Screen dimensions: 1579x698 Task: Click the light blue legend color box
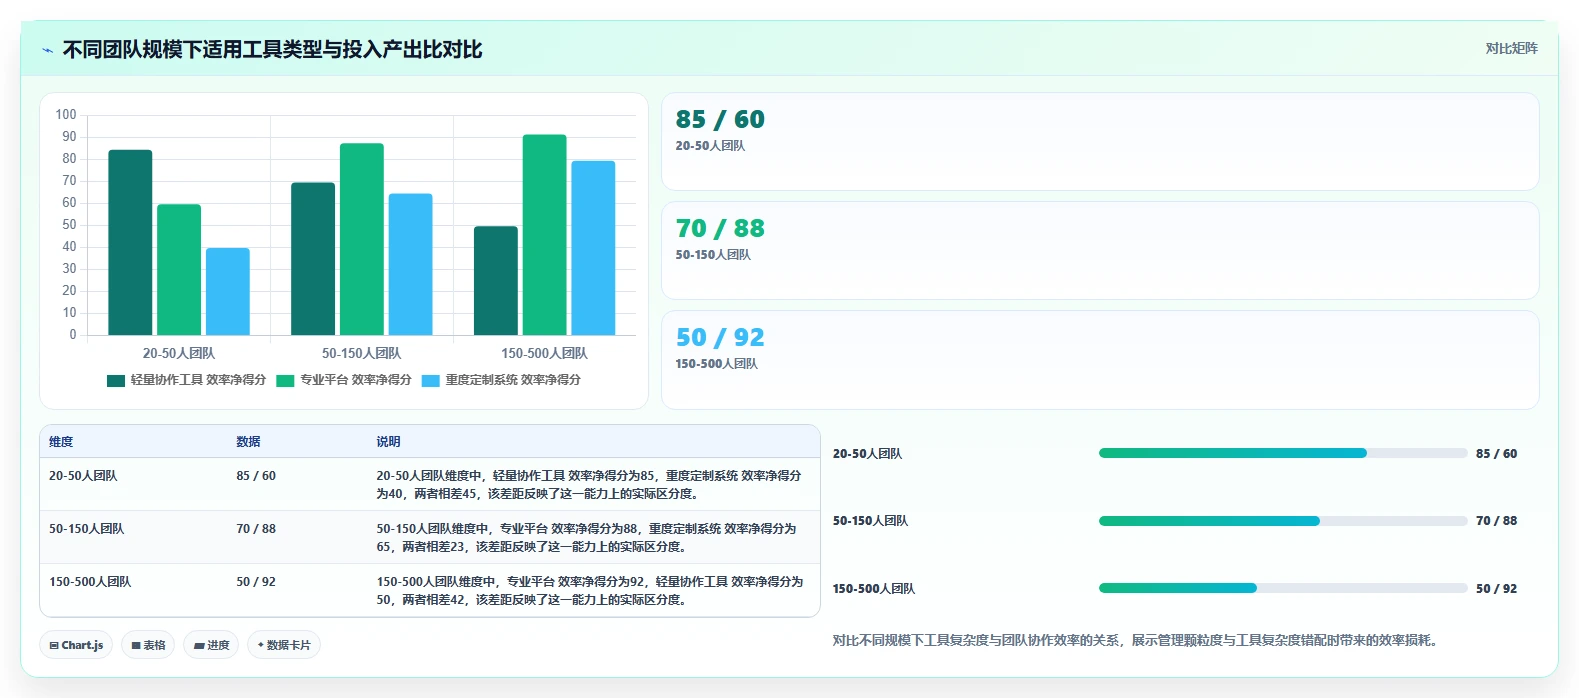(431, 381)
